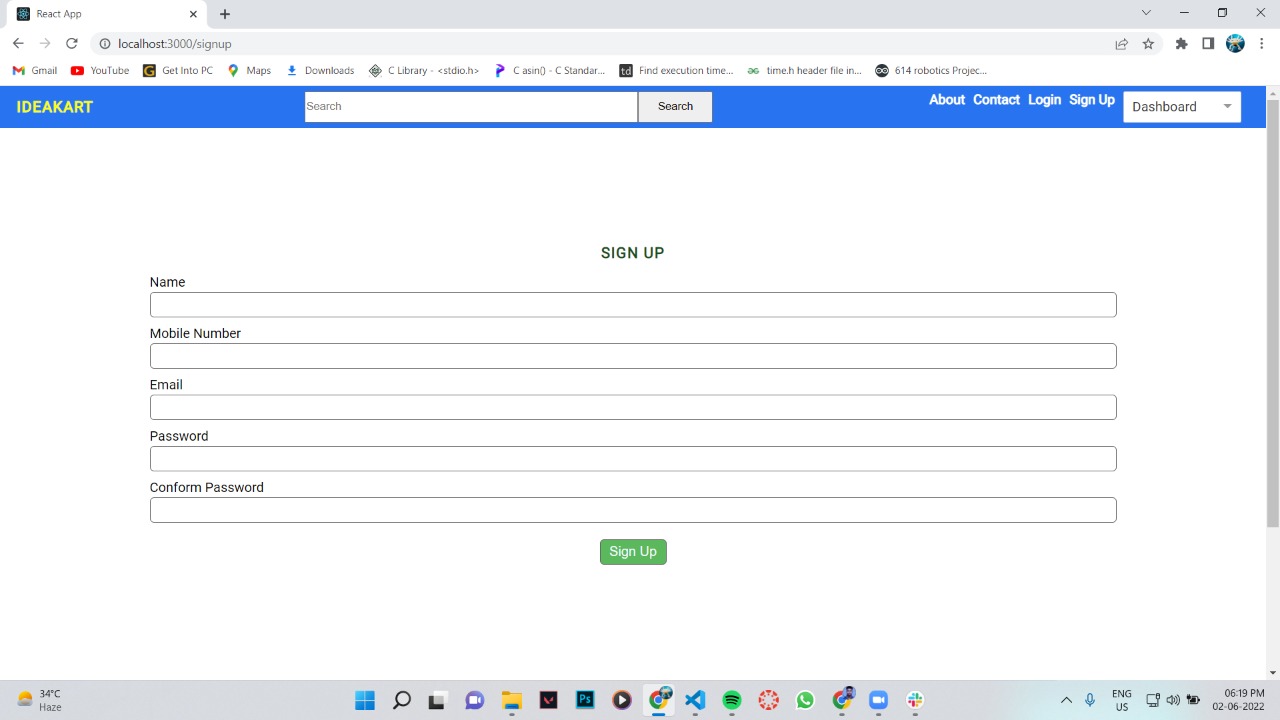
Task: Navigate to the Login page
Action: (x=1044, y=99)
